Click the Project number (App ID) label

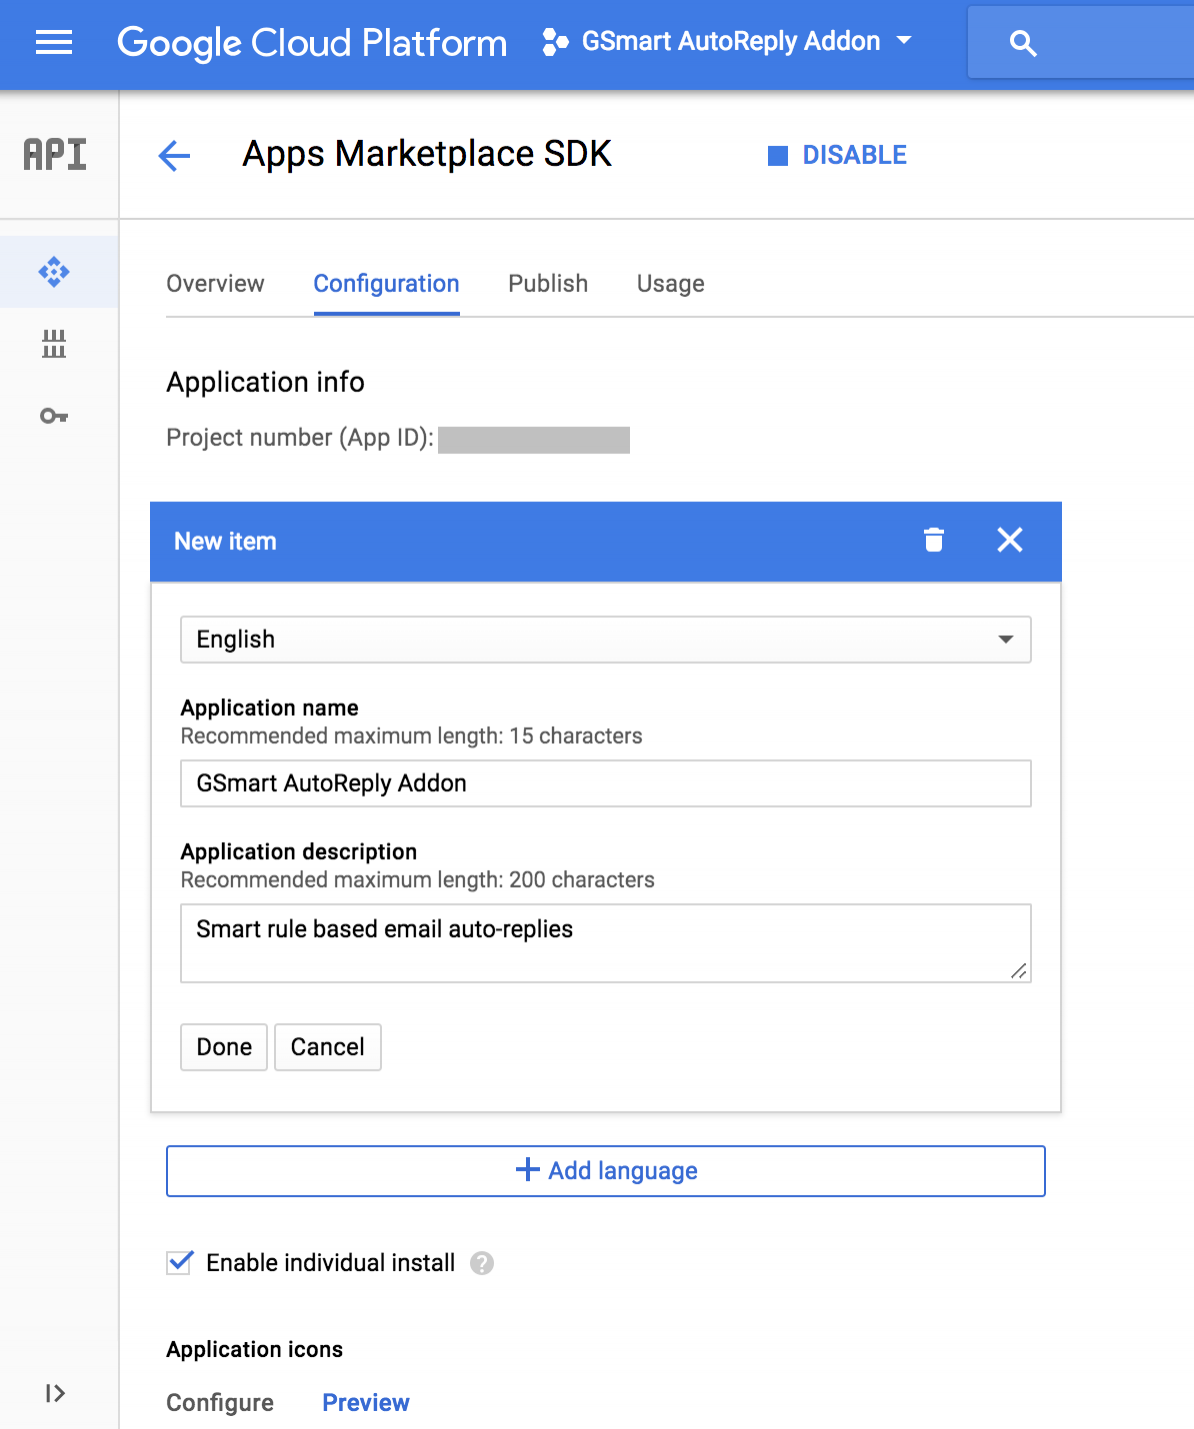300,438
